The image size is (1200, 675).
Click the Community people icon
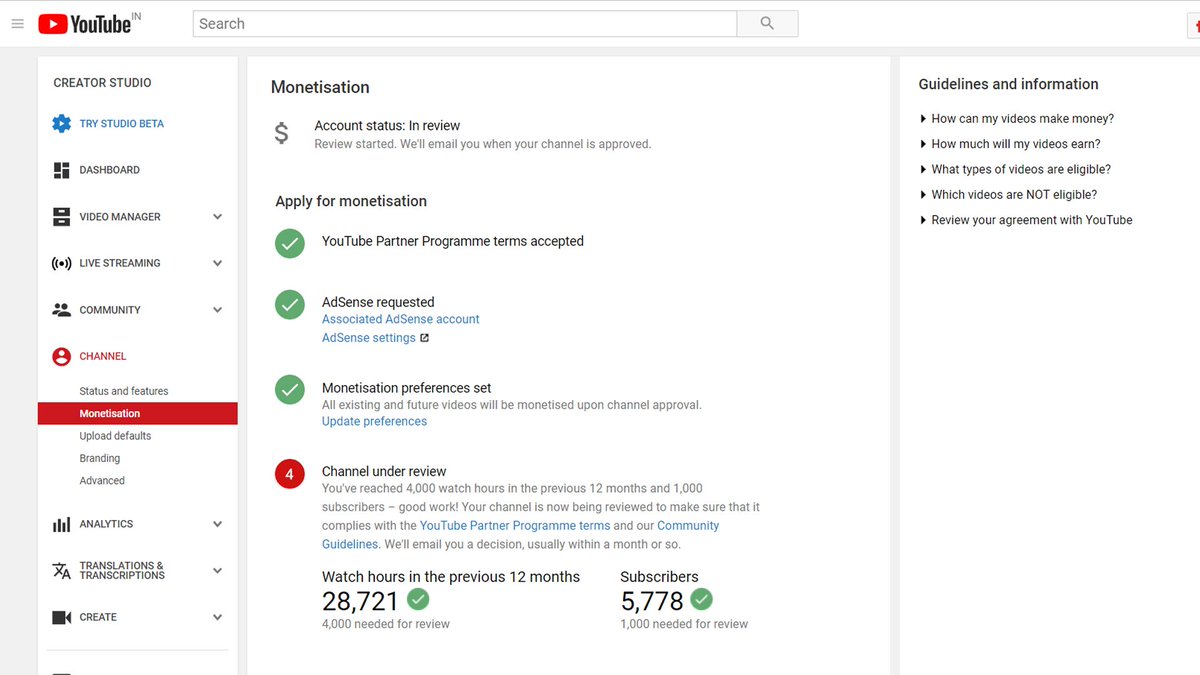61,310
